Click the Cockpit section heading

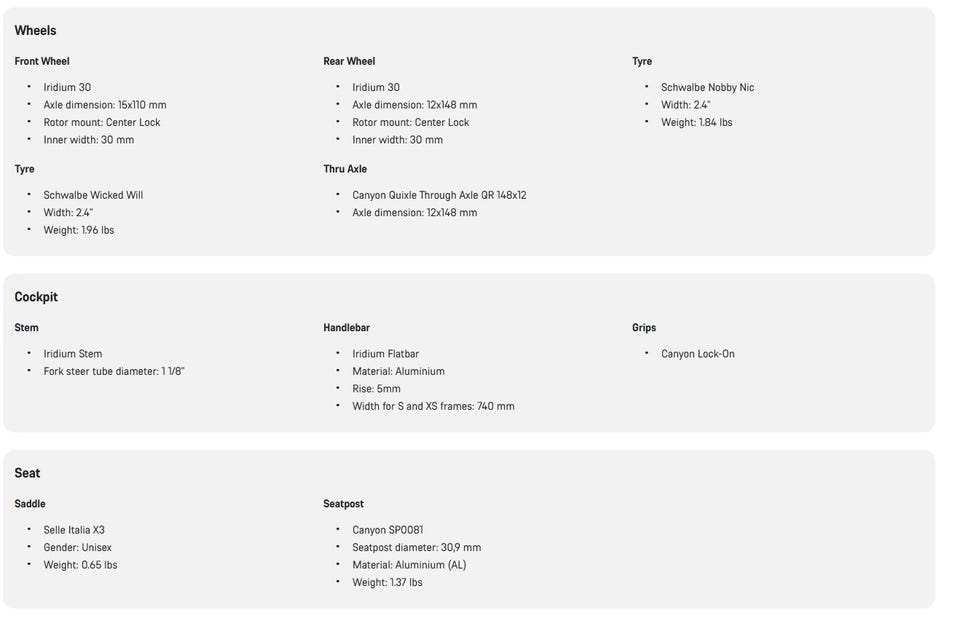pyautogui.click(x=36, y=297)
